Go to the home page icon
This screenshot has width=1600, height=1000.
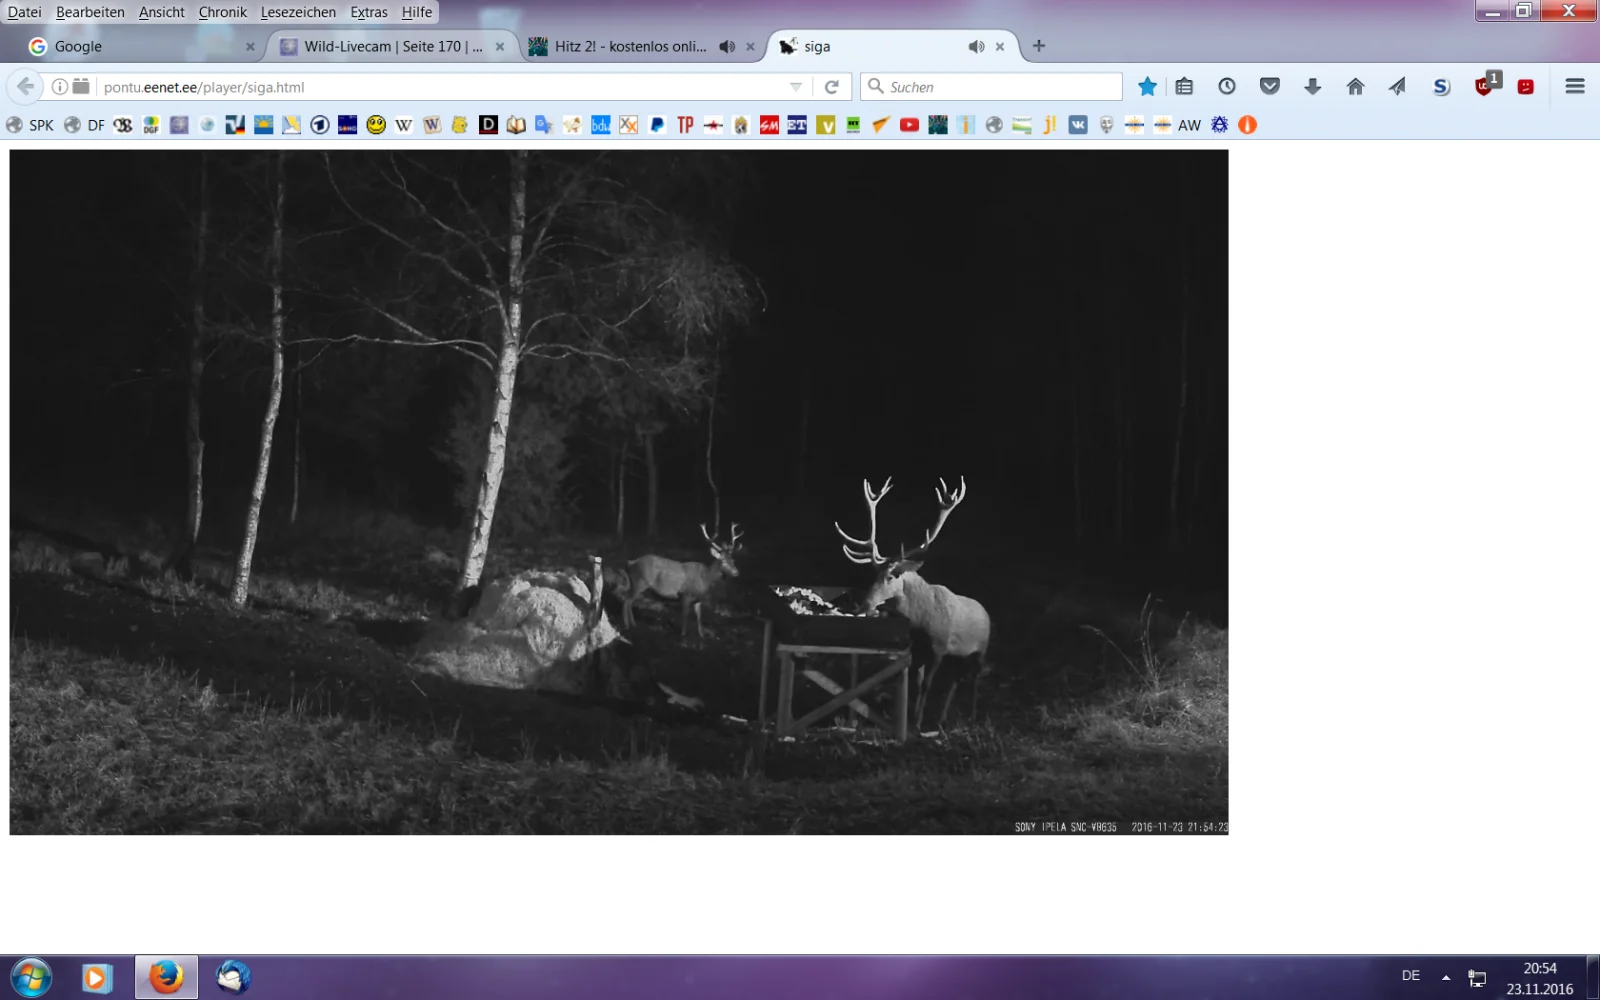point(1355,87)
